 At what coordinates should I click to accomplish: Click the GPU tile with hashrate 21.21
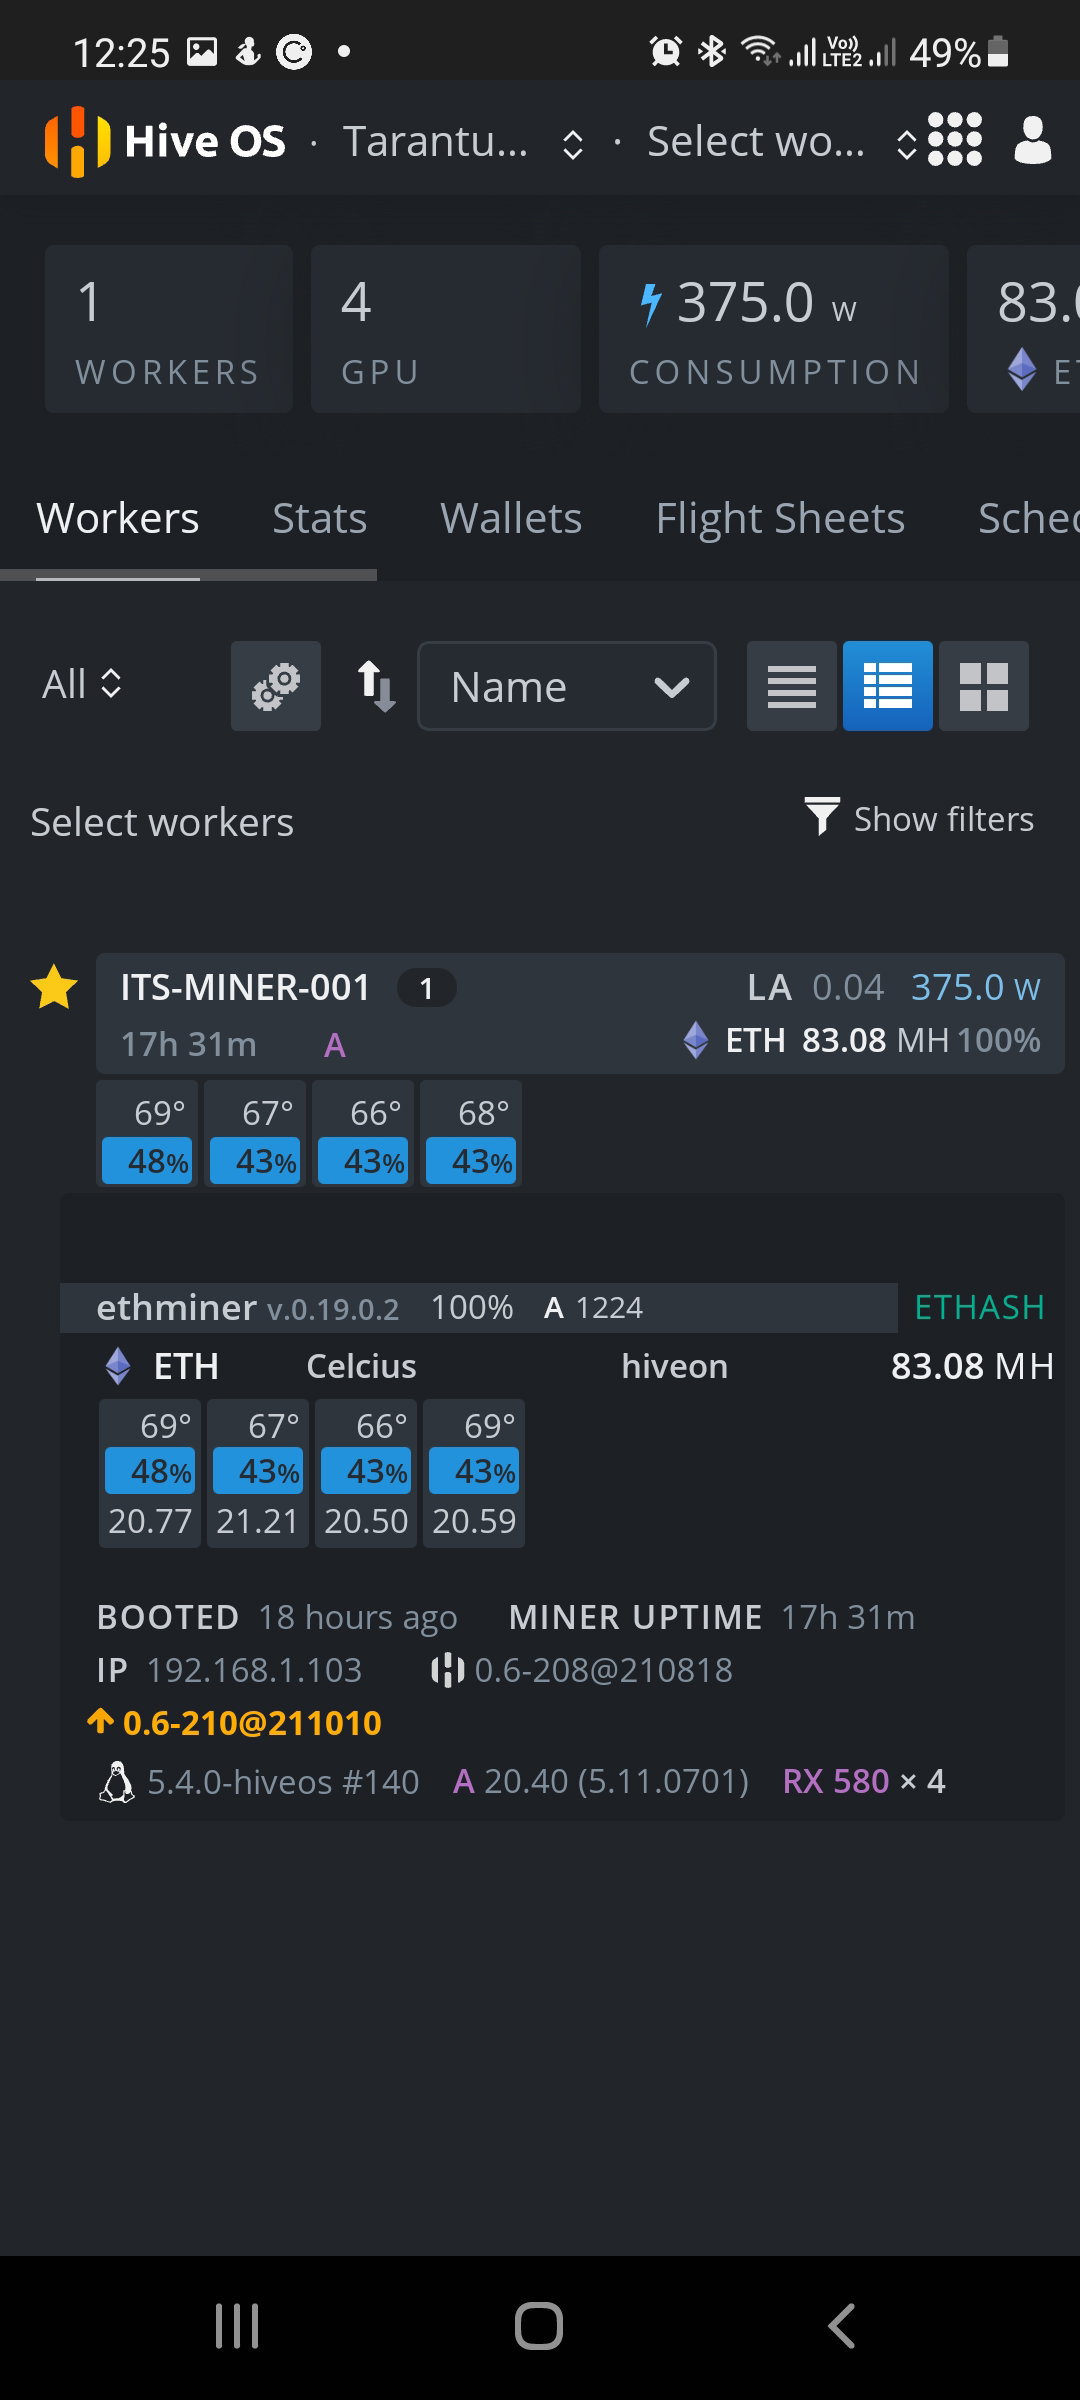[x=258, y=1474]
